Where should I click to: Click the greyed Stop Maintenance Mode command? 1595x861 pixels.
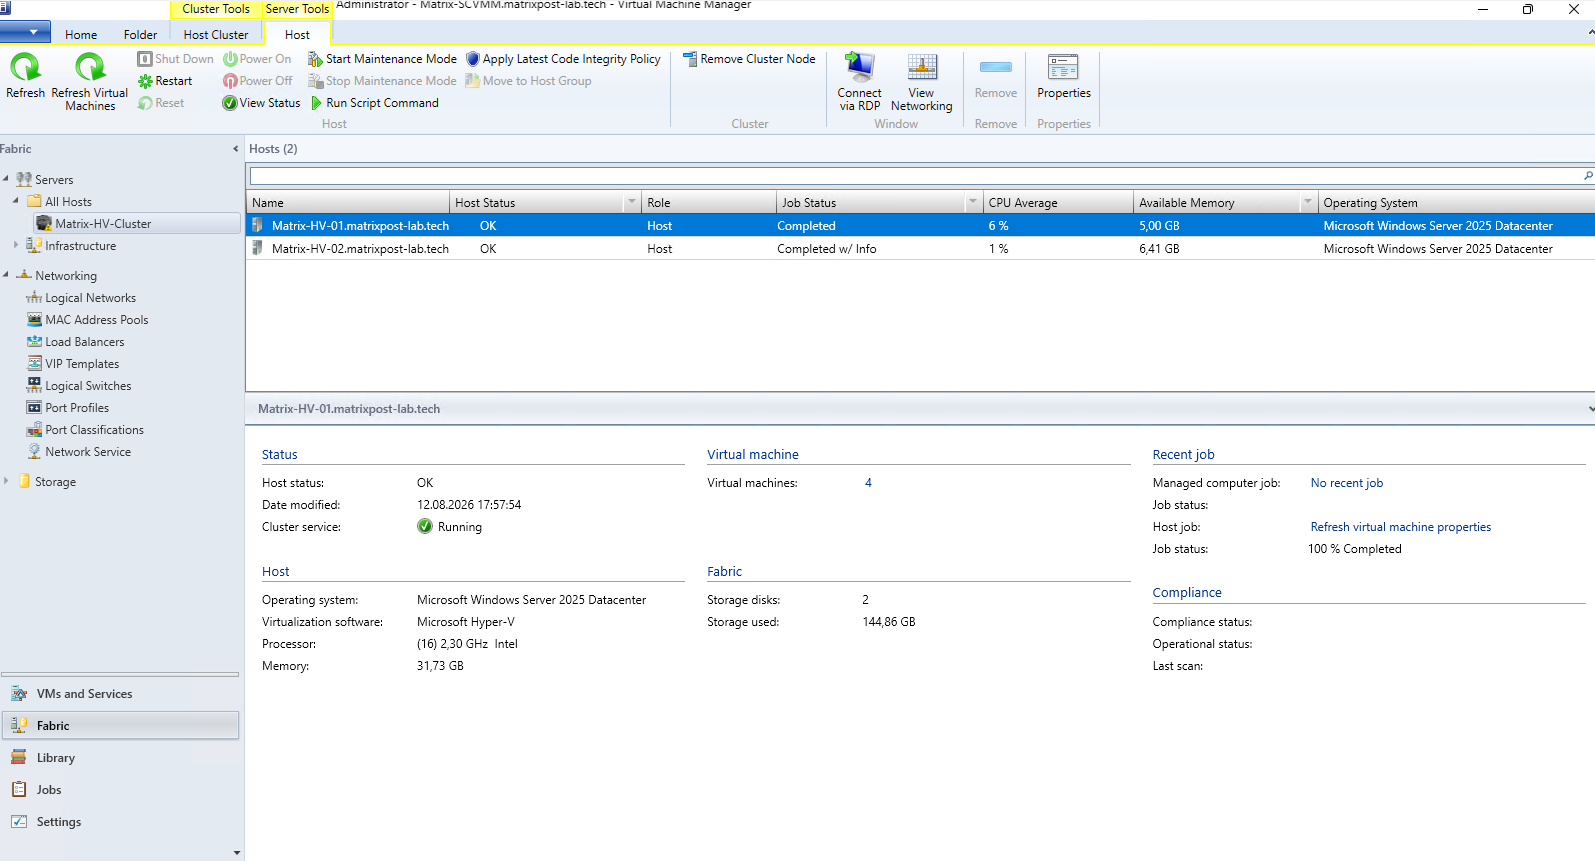382,81
